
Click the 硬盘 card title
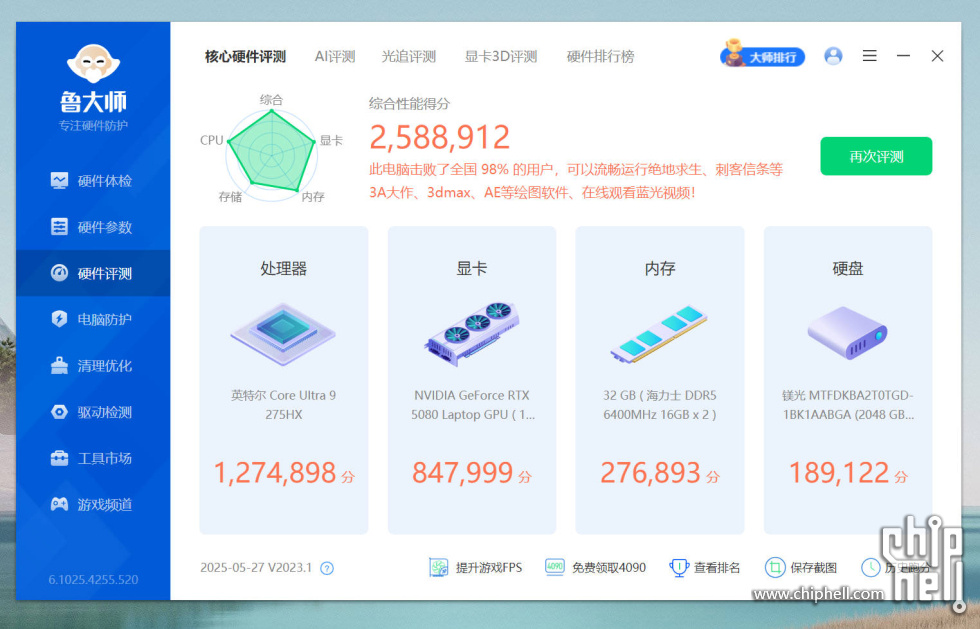click(848, 269)
